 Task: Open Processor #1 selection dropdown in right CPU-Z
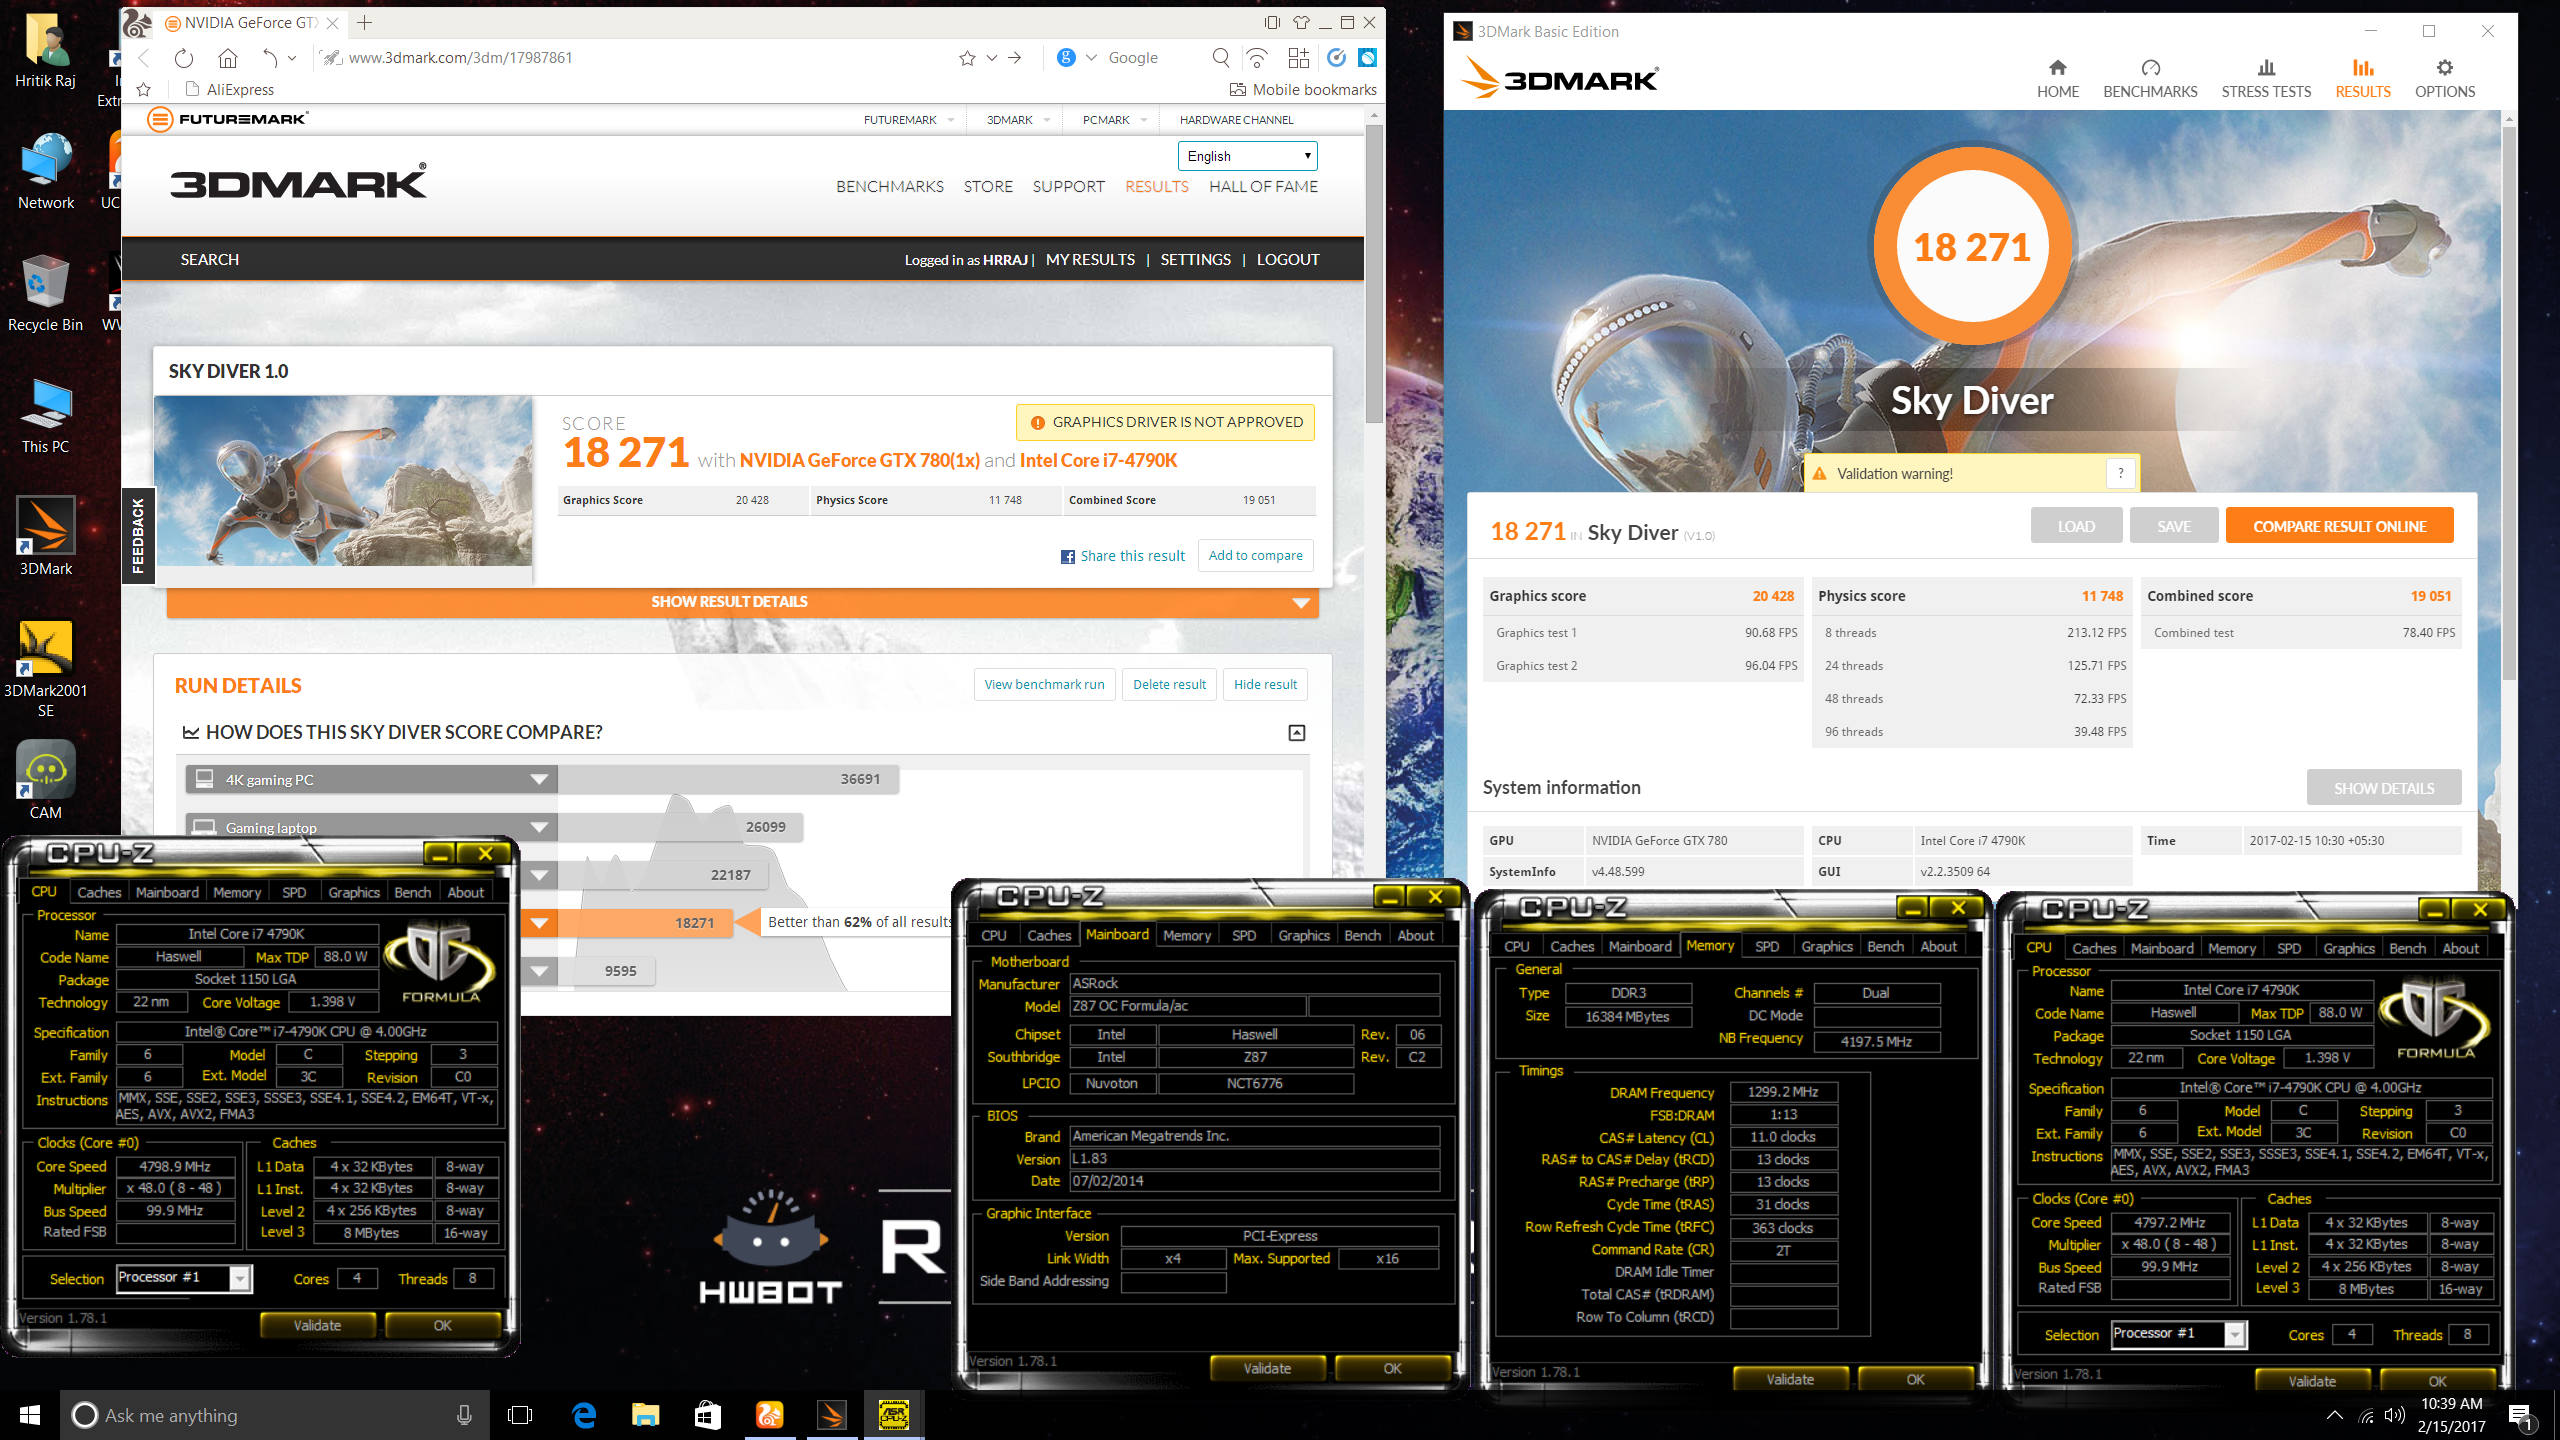pos(2178,1334)
